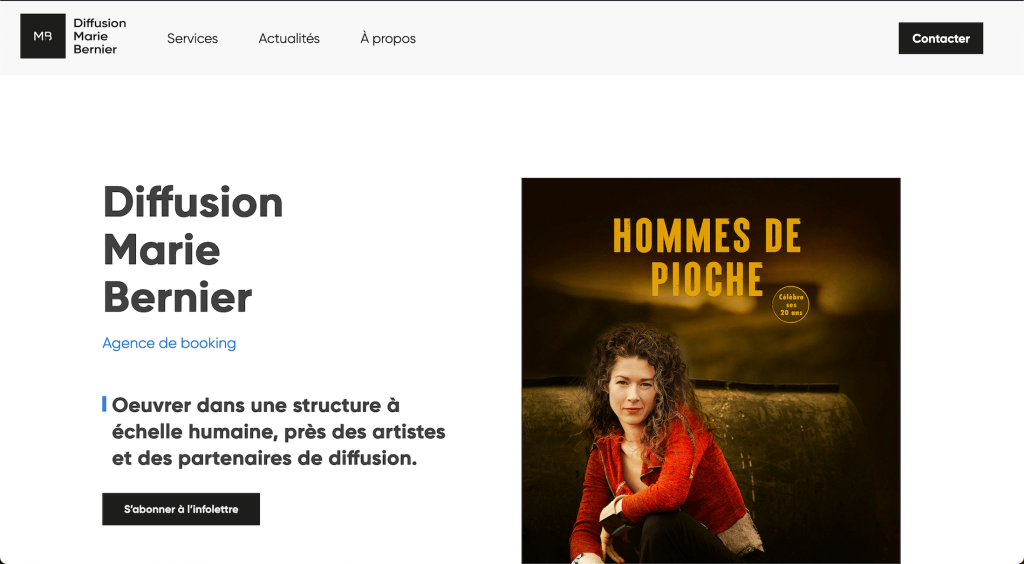Click the woman in the red jacket
The image size is (1024, 564).
click(x=660, y=444)
